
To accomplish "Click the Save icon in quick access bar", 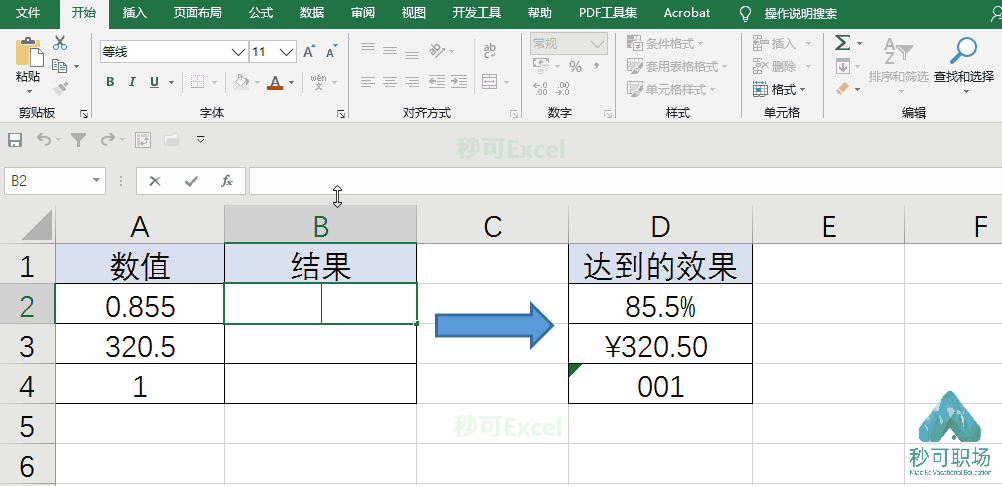I will 14,140.
